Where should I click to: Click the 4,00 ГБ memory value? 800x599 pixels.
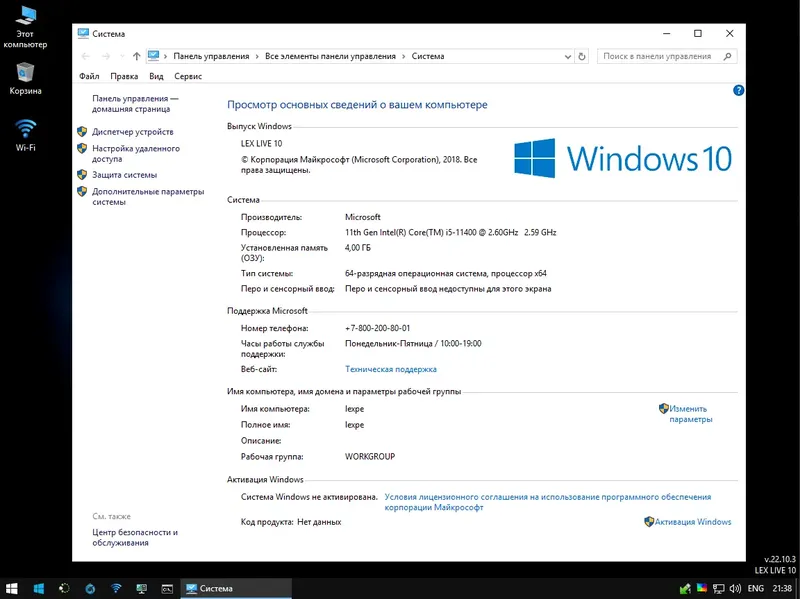coord(358,247)
